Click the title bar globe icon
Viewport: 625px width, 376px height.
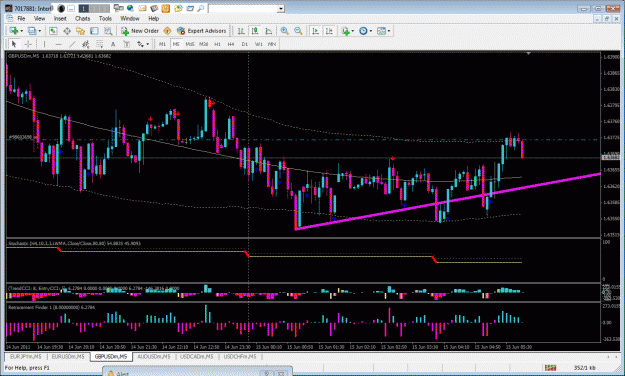(x=130, y=8)
